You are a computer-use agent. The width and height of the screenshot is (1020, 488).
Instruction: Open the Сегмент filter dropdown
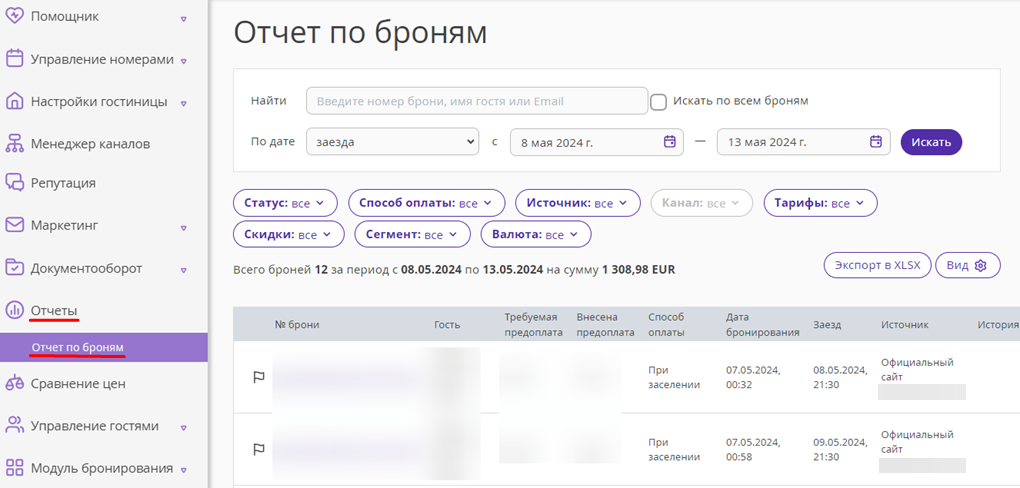(x=412, y=234)
